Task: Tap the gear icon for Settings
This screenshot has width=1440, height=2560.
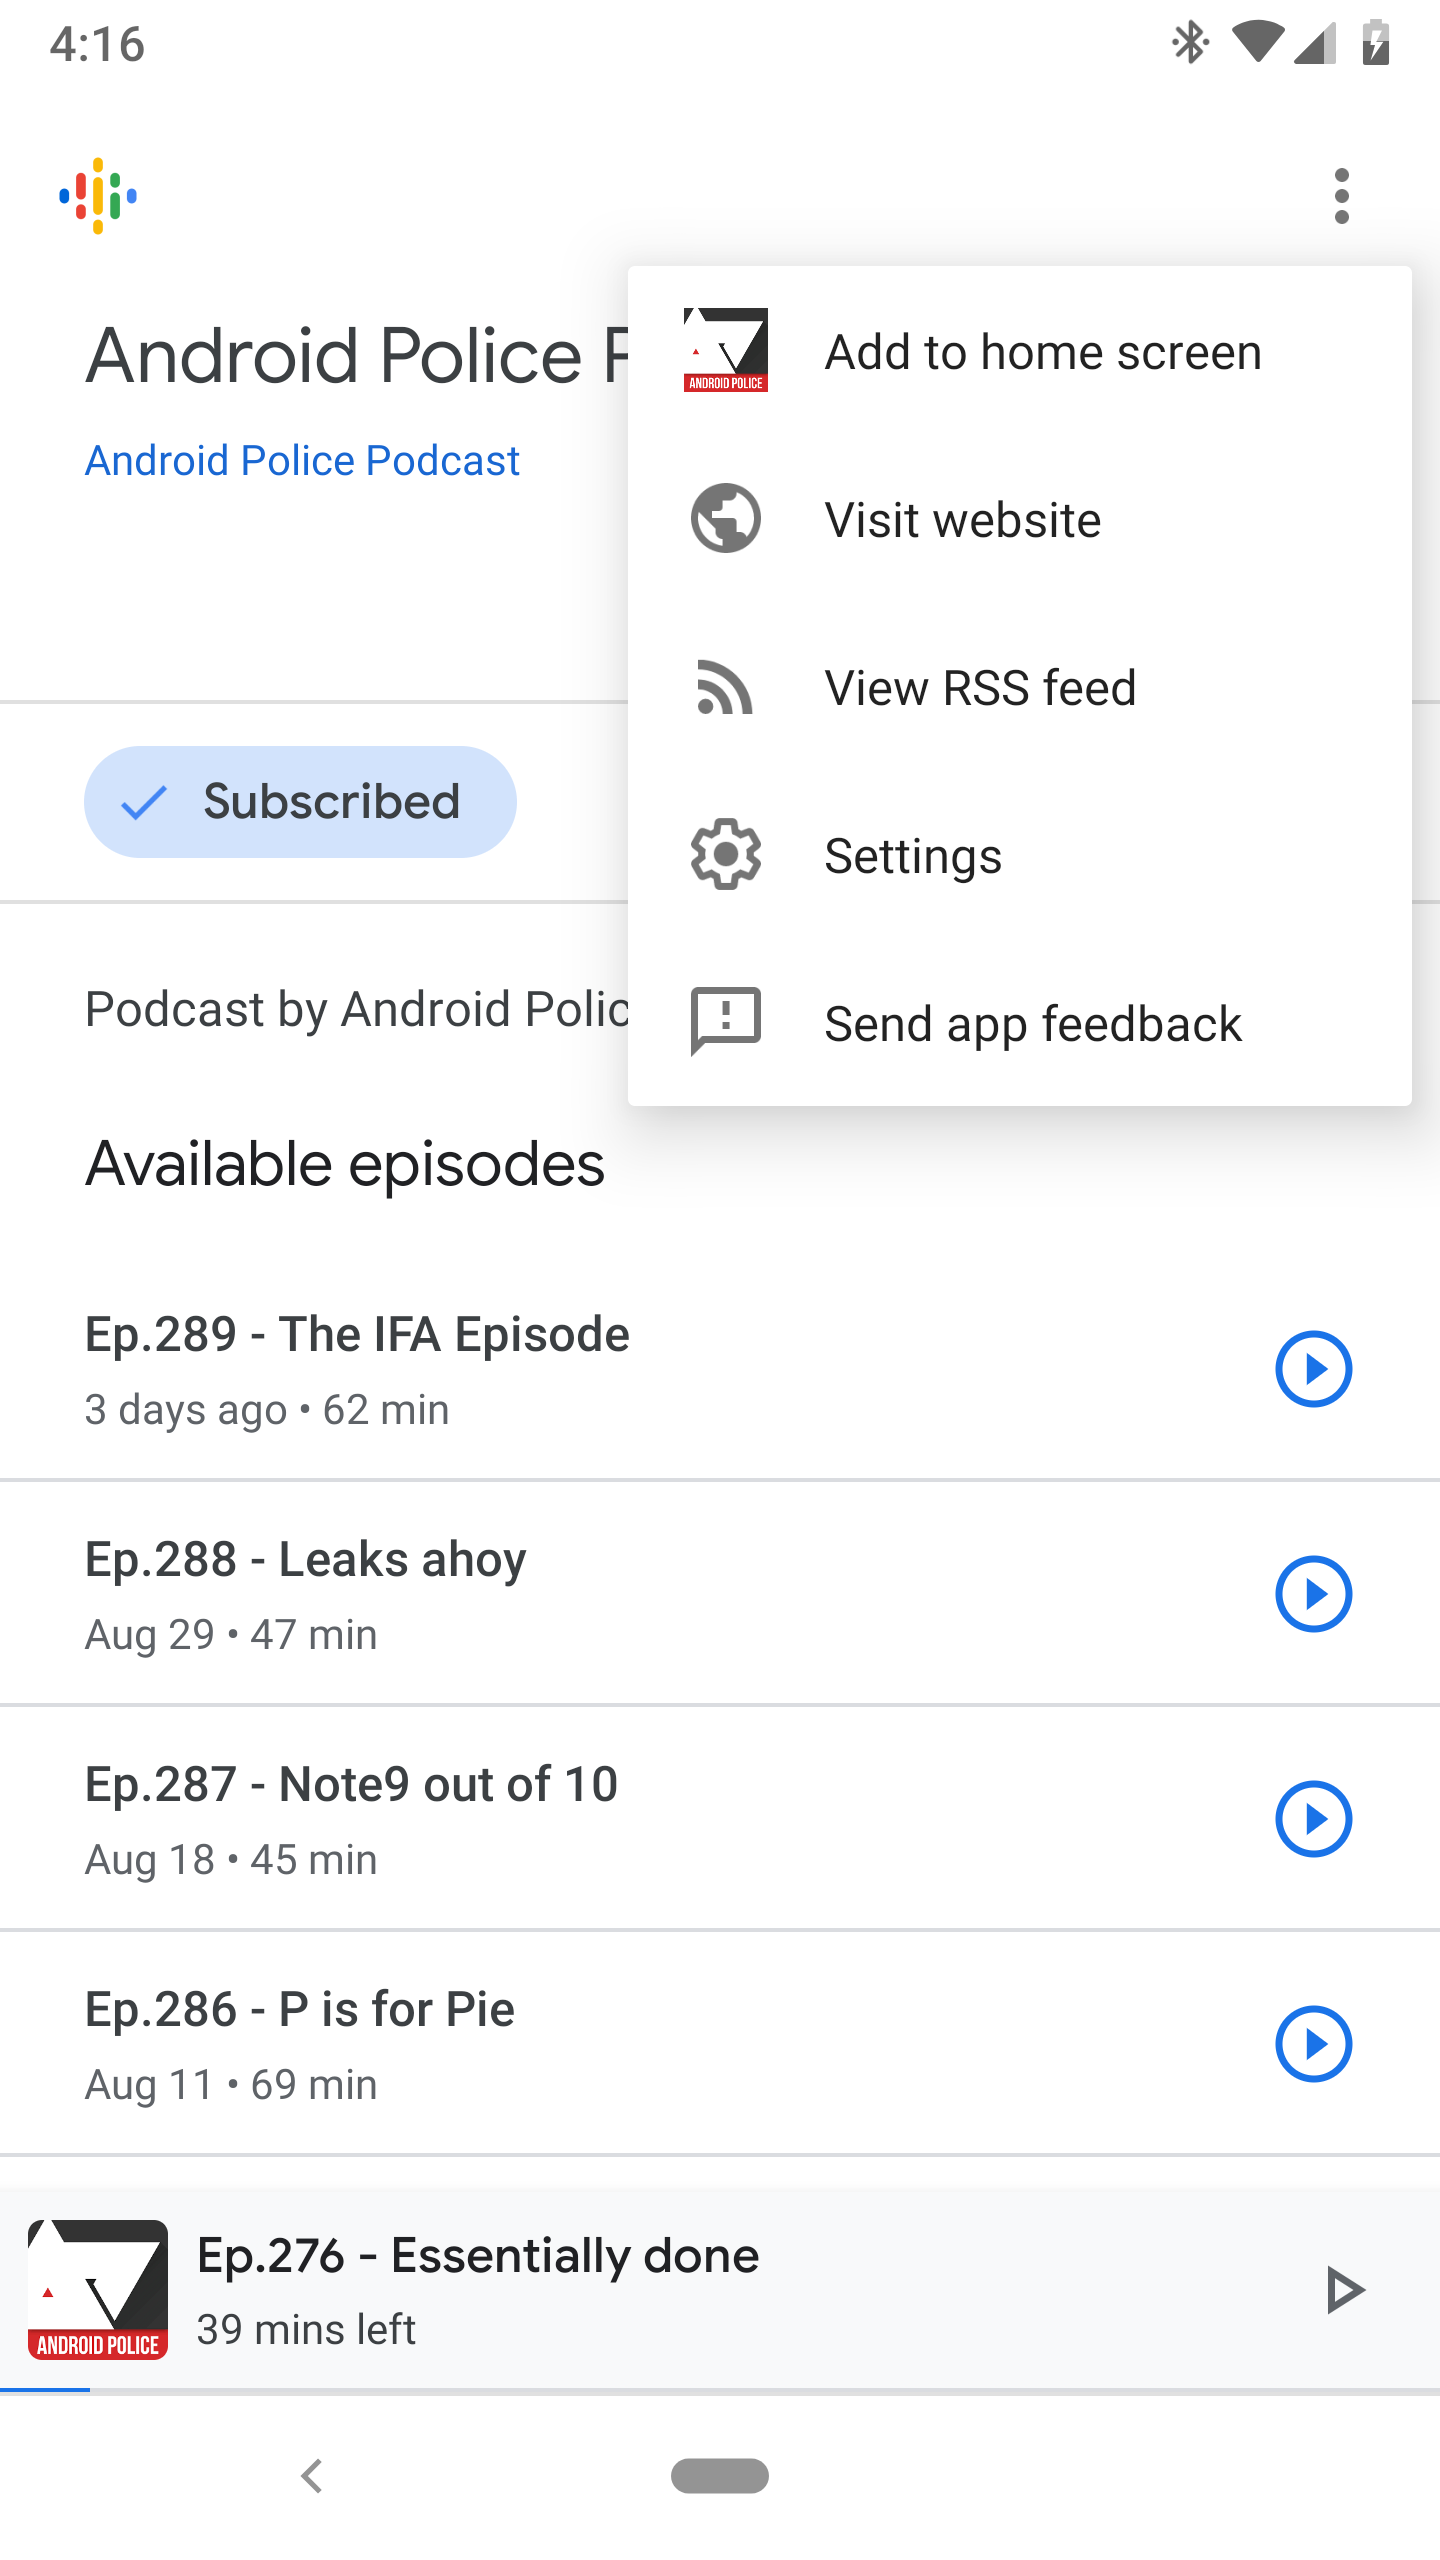Action: click(726, 854)
